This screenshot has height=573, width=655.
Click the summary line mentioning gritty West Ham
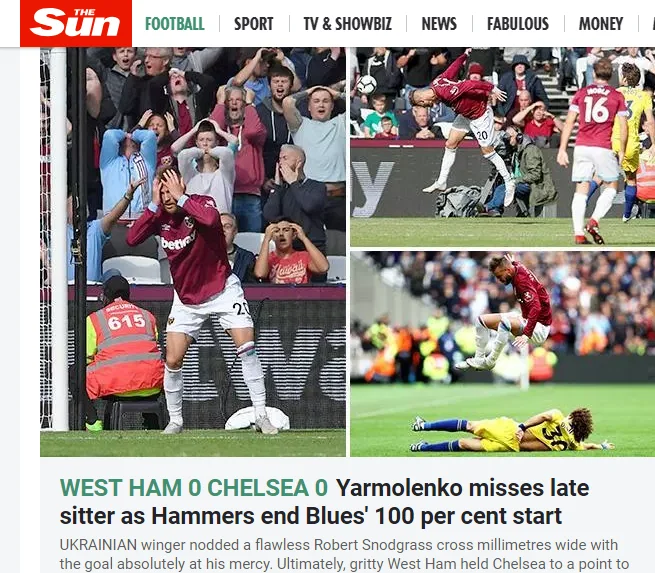coord(345,564)
